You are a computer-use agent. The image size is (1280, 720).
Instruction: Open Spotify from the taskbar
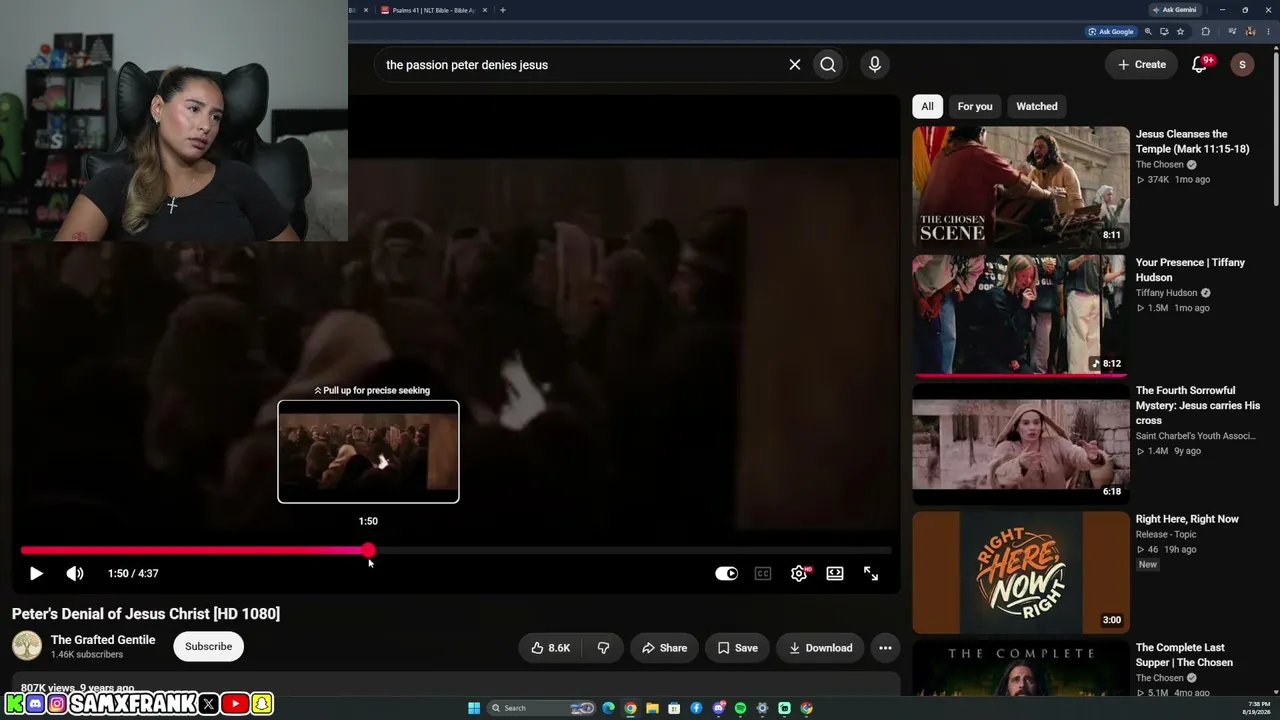click(740, 708)
